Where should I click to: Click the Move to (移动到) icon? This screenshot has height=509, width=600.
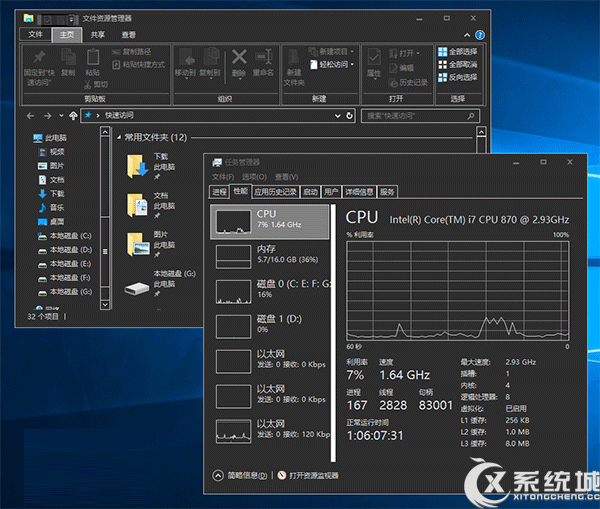(x=186, y=57)
